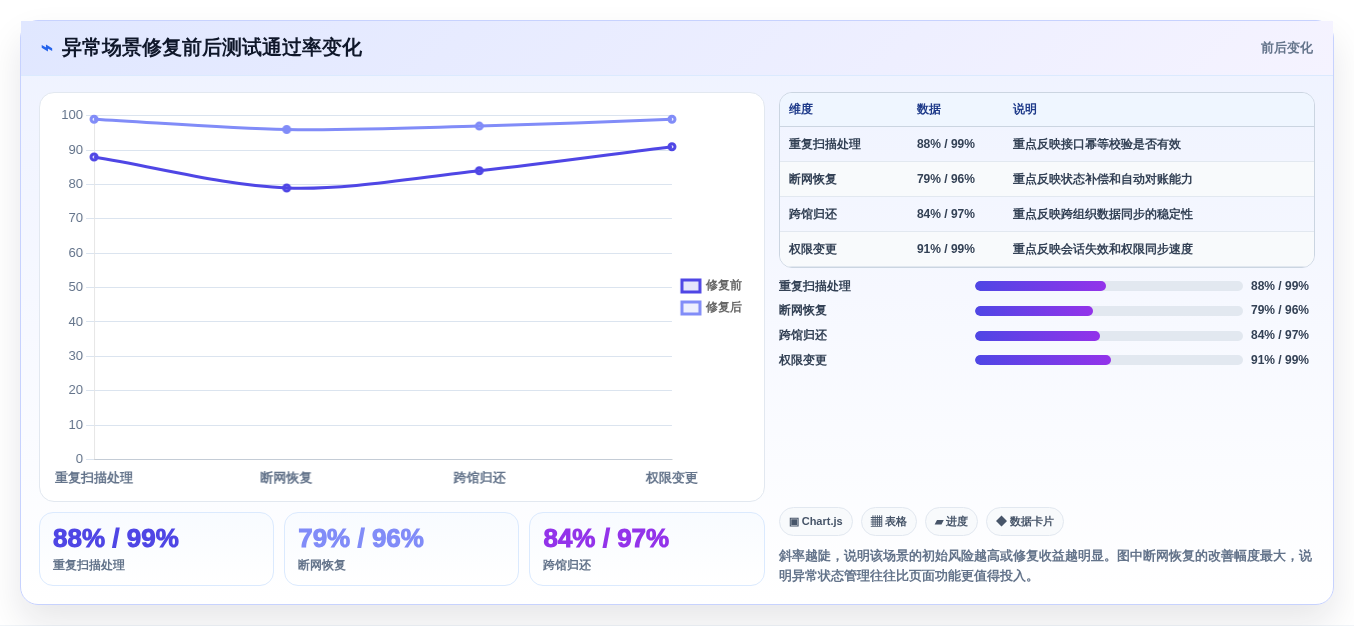Click x-axis label 断网恢复
This screenshot has width=1354, height=626.
(286, 478)
